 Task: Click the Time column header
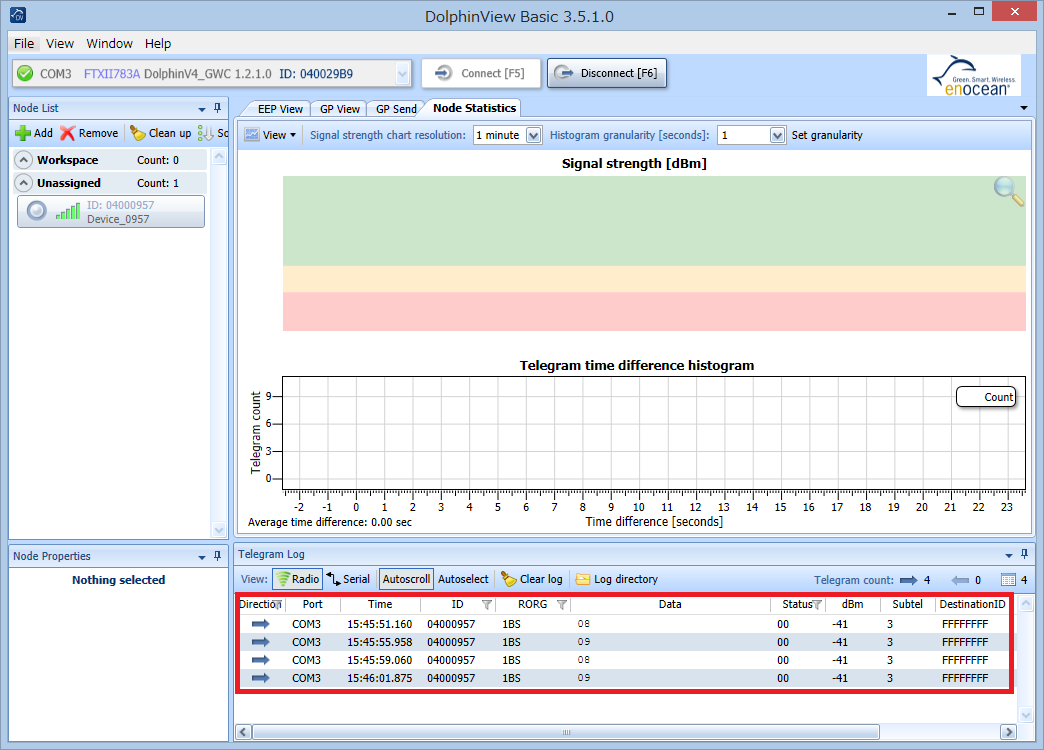tap(380, 604)
